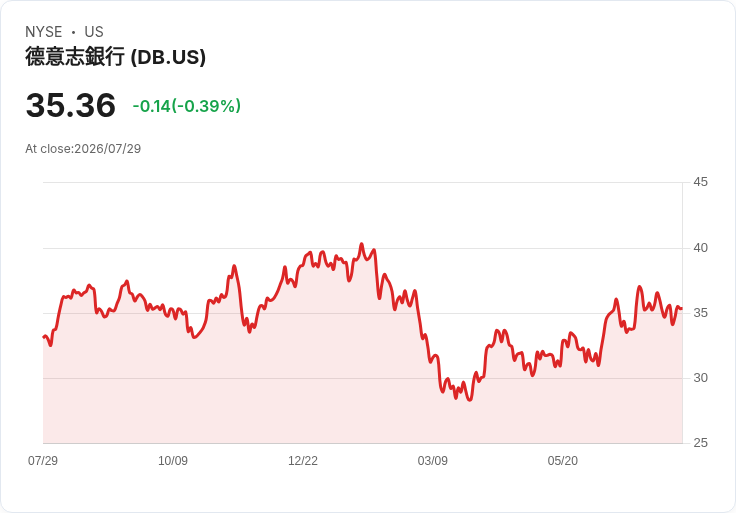736x513 pixels.
Task: Click the stock title 德意志銀行 (DB.US)
Action: [x=115, y=57]
